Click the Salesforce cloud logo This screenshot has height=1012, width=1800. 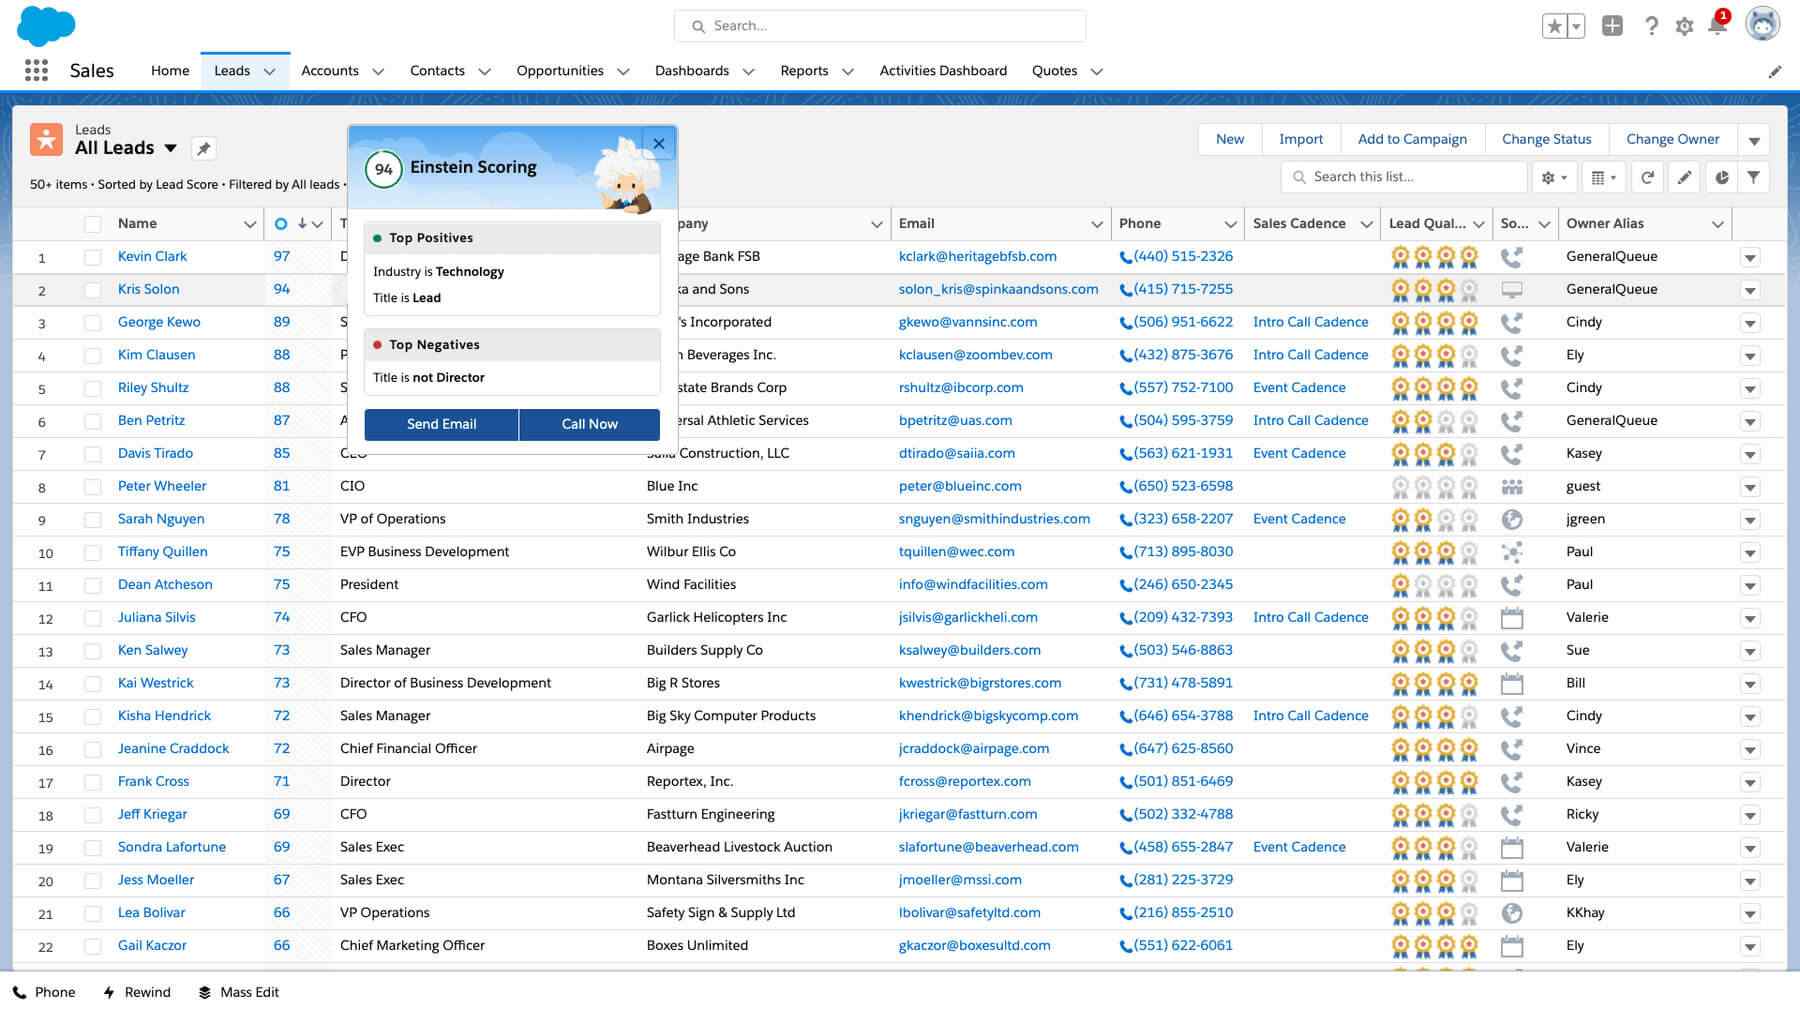click(x=46, y=26)
